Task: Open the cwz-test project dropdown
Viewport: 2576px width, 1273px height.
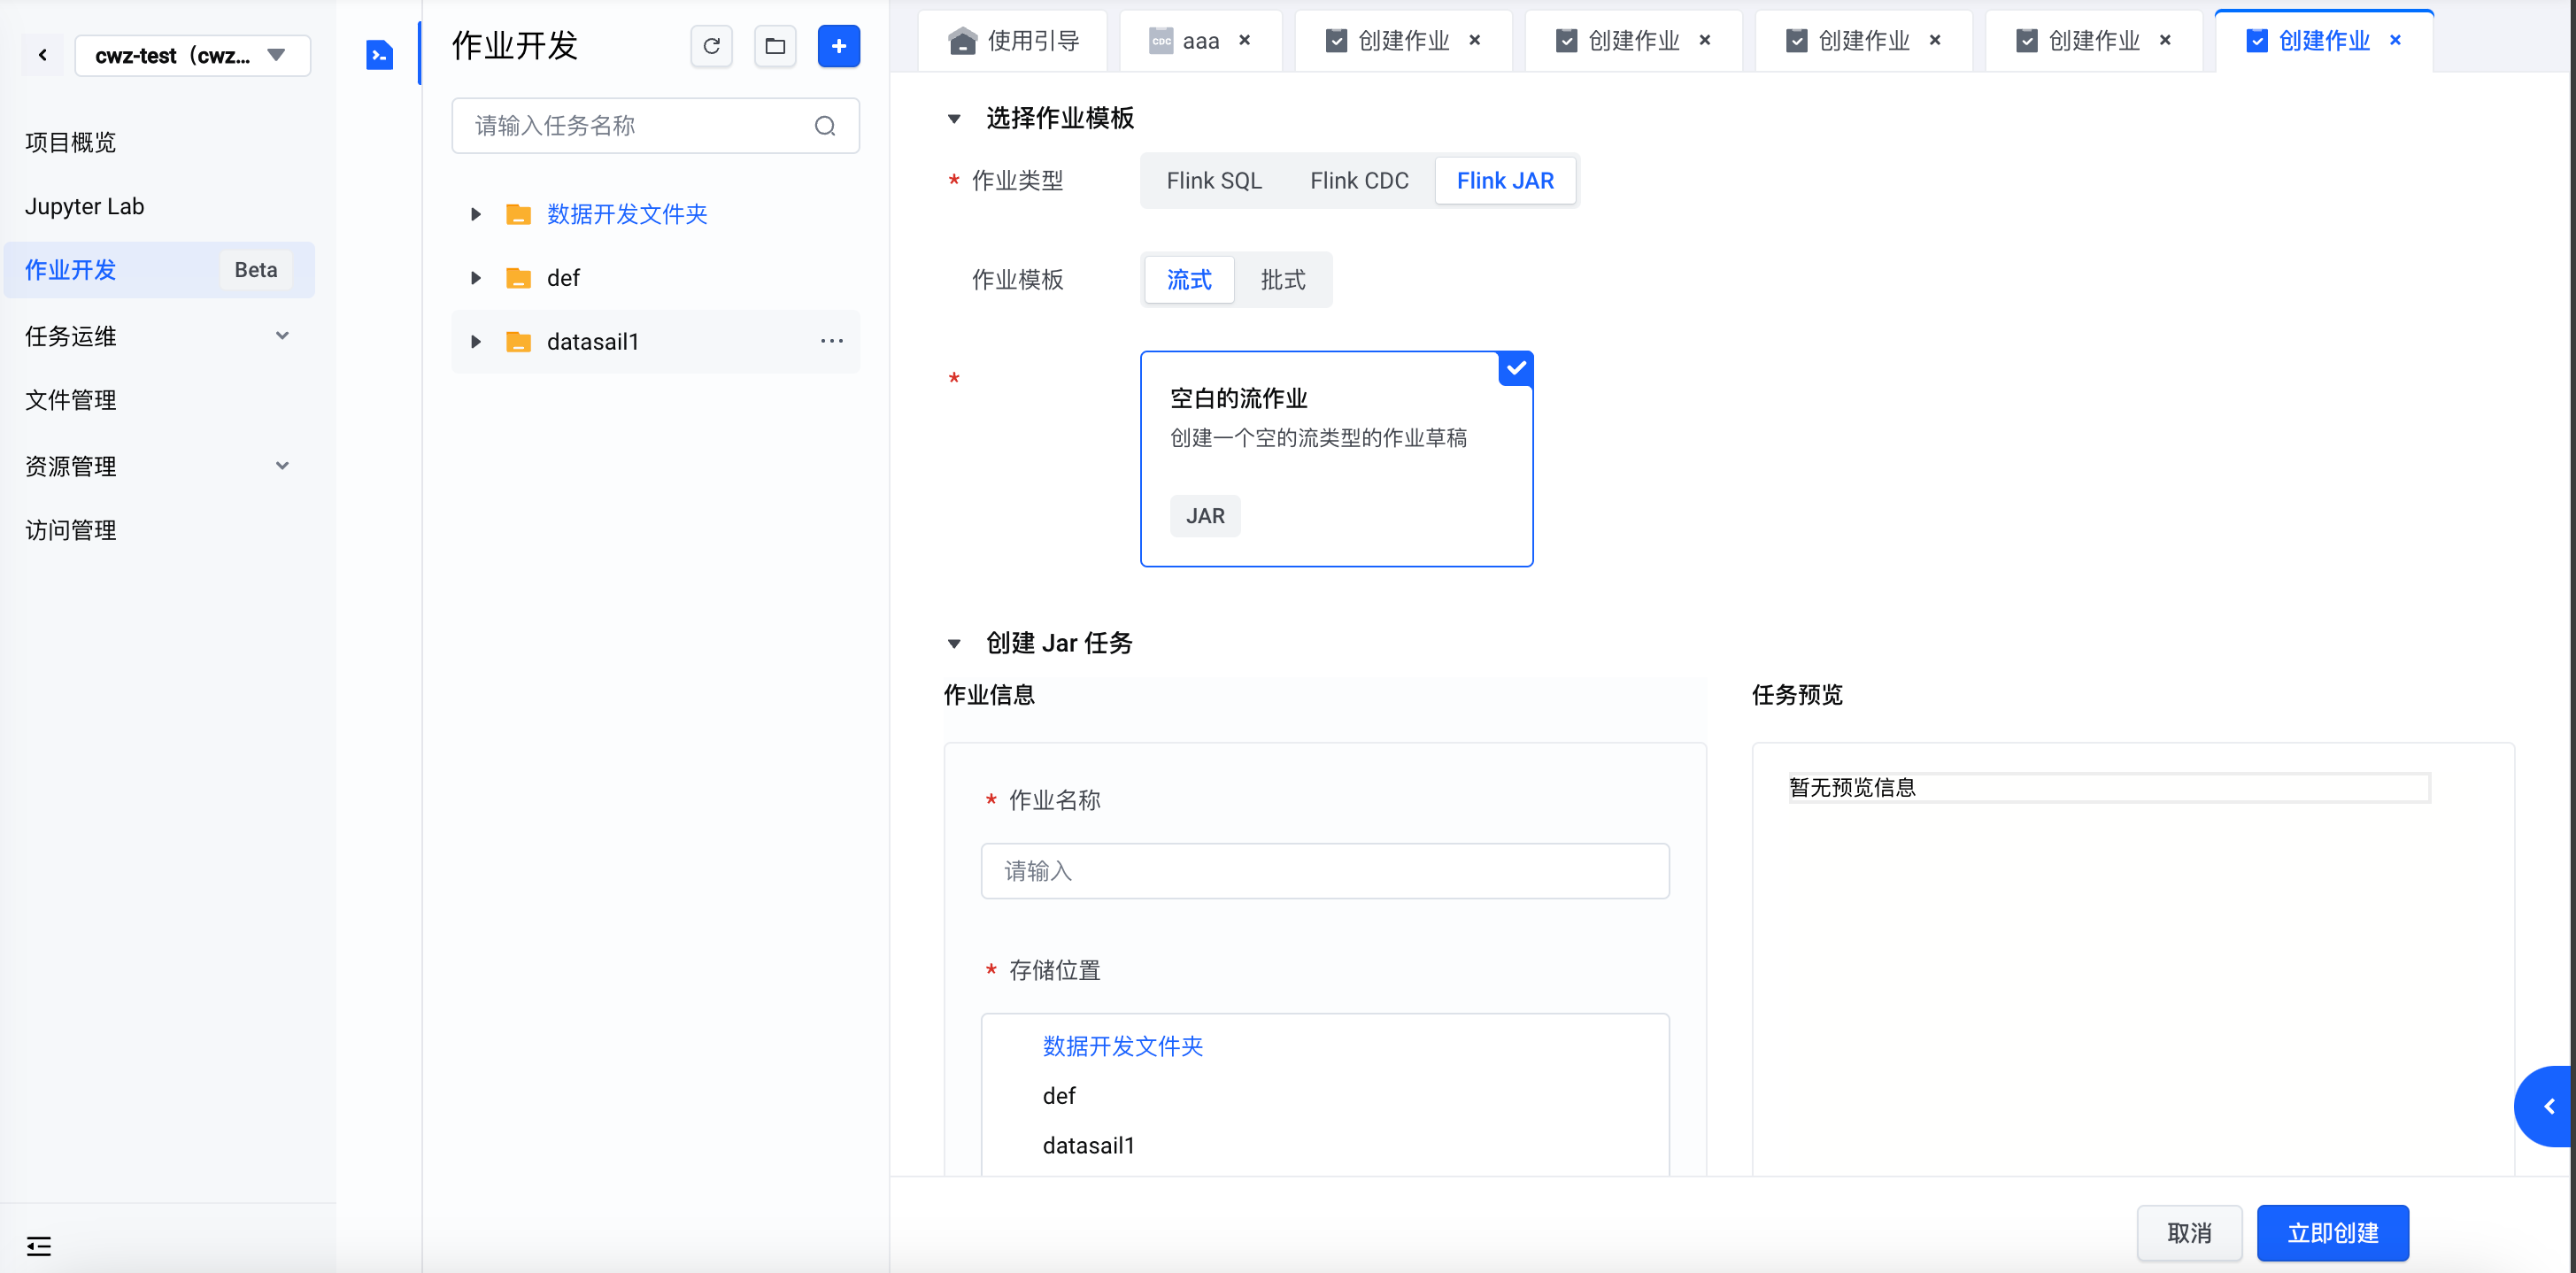Action: 192,55
